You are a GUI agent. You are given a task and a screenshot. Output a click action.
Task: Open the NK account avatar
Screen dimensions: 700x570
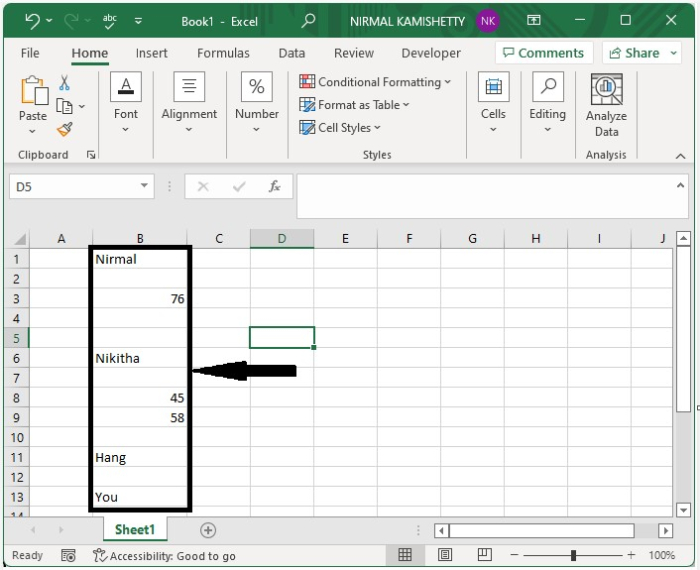click(488, 21)
